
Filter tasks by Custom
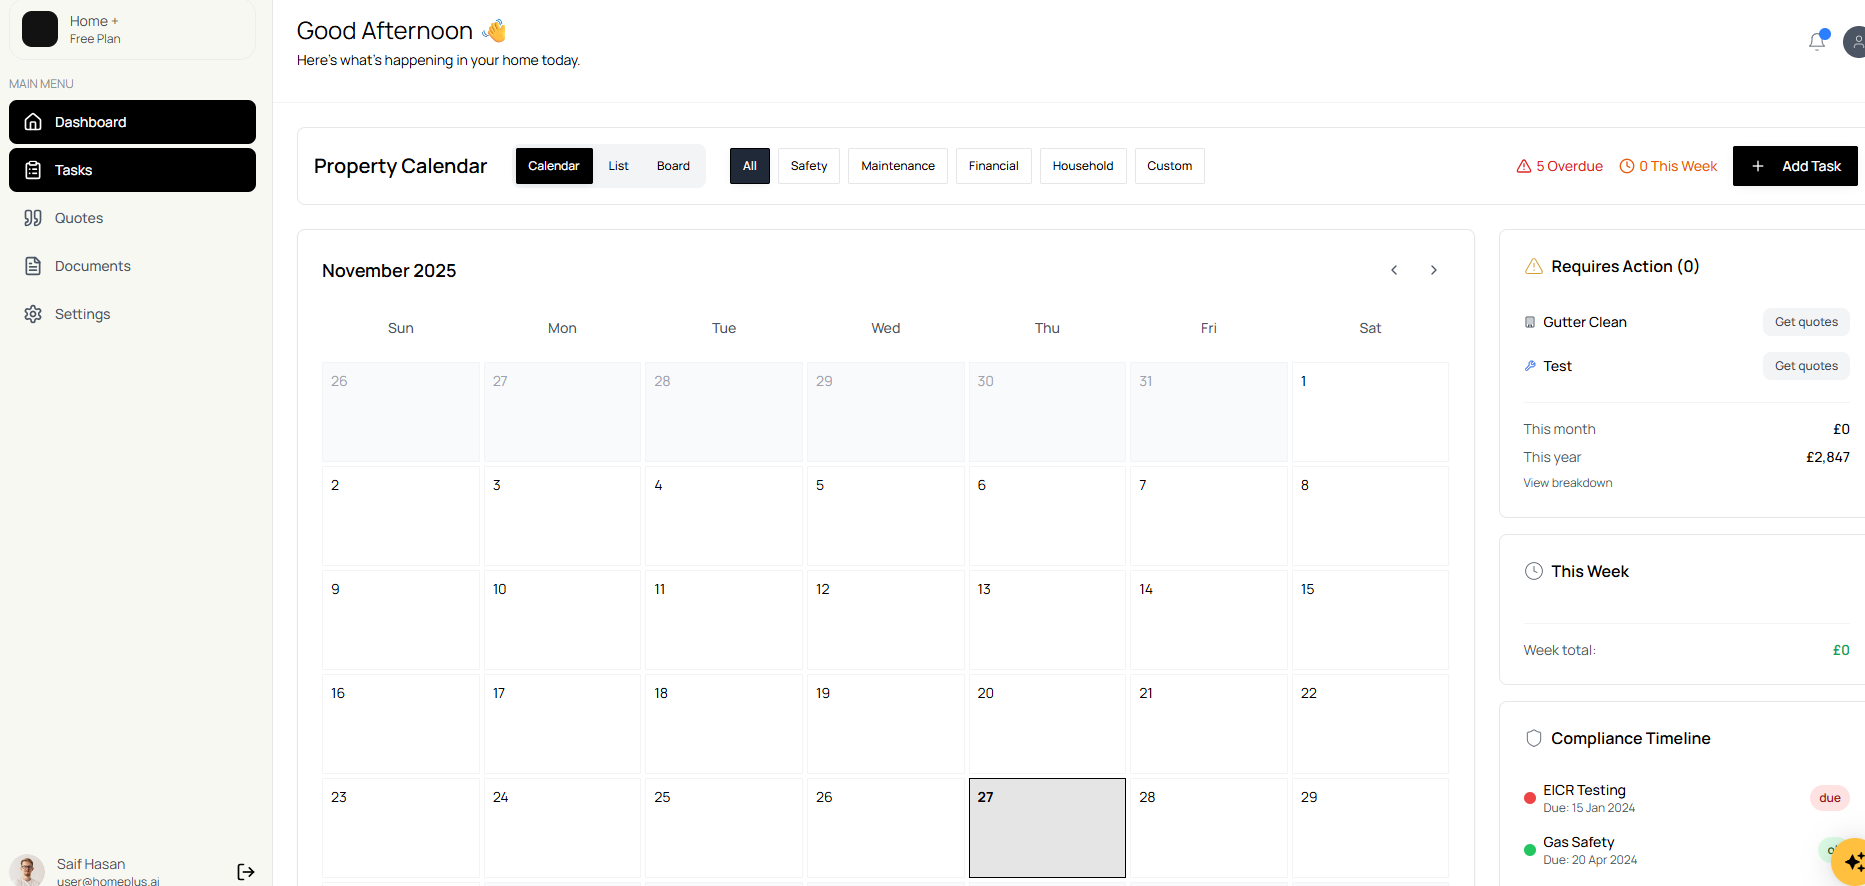click(x=1170, y=166)
